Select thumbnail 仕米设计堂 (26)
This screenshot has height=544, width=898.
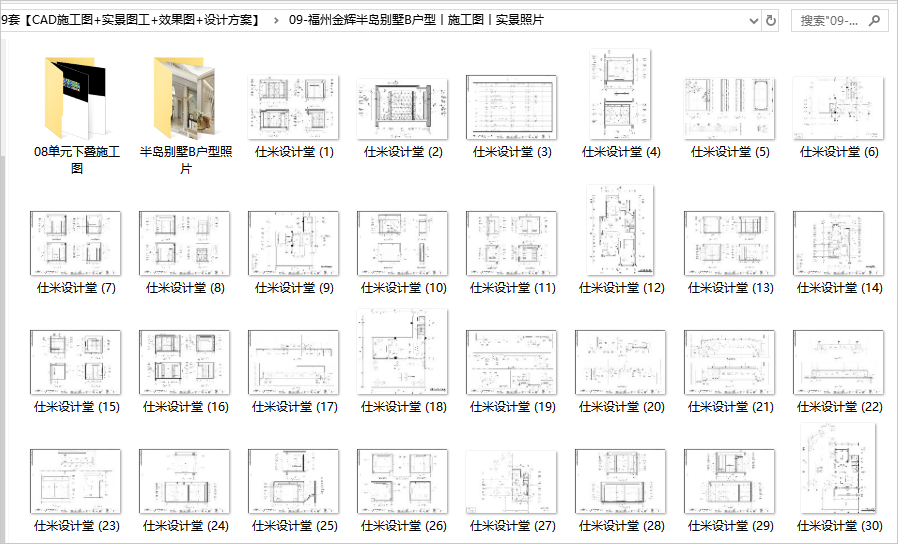pyautogui.click(x=402, y=482)
